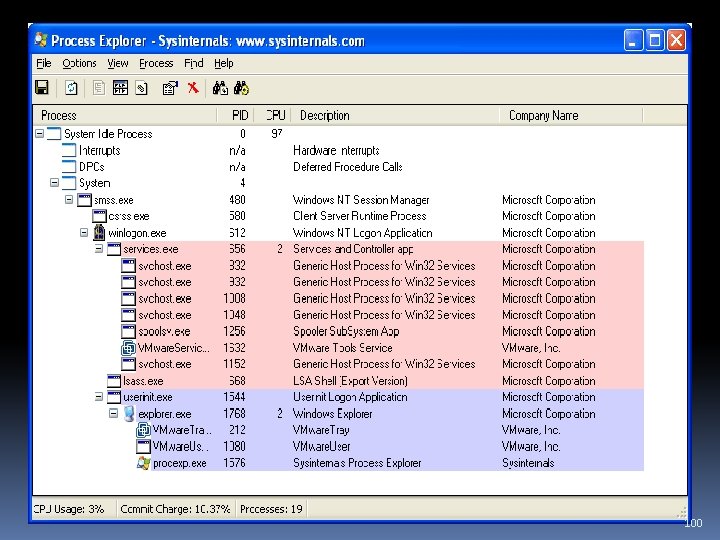Click the procexp.exe process icon
The height and width of the screenshot is (540, 720).
coord(144,463)
